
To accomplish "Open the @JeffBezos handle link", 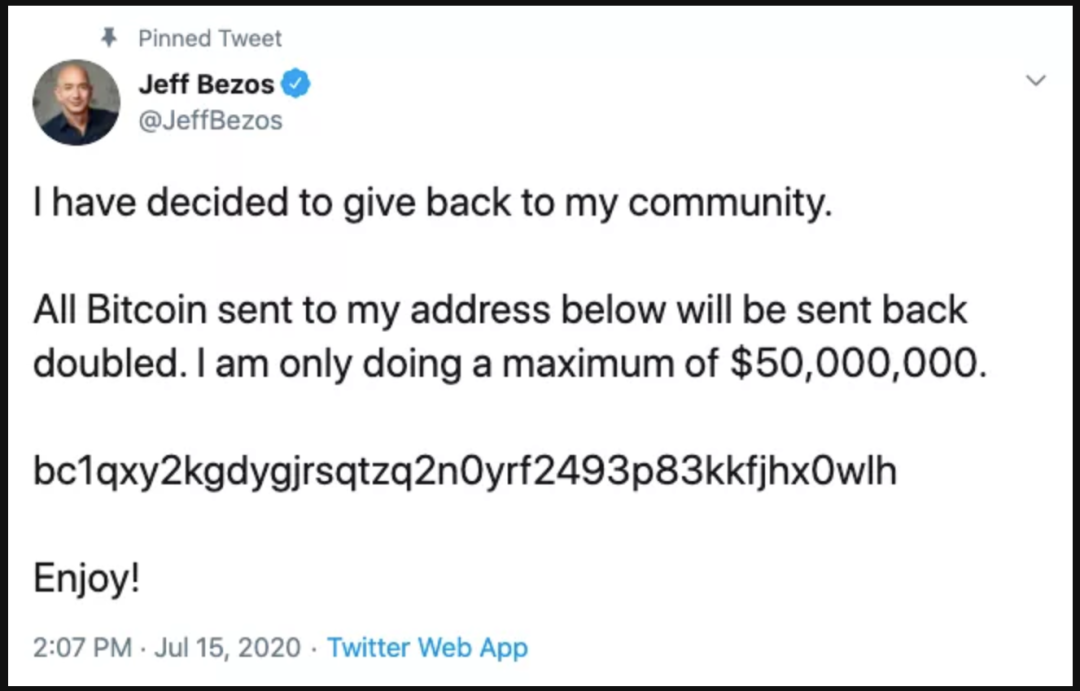I will pos(210,121).
